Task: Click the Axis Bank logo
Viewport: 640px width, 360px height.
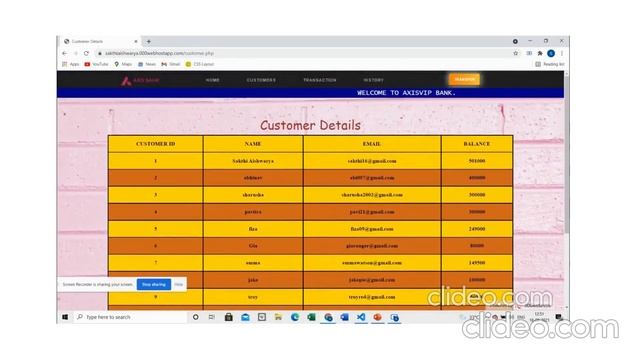Action: click(140, 80)
